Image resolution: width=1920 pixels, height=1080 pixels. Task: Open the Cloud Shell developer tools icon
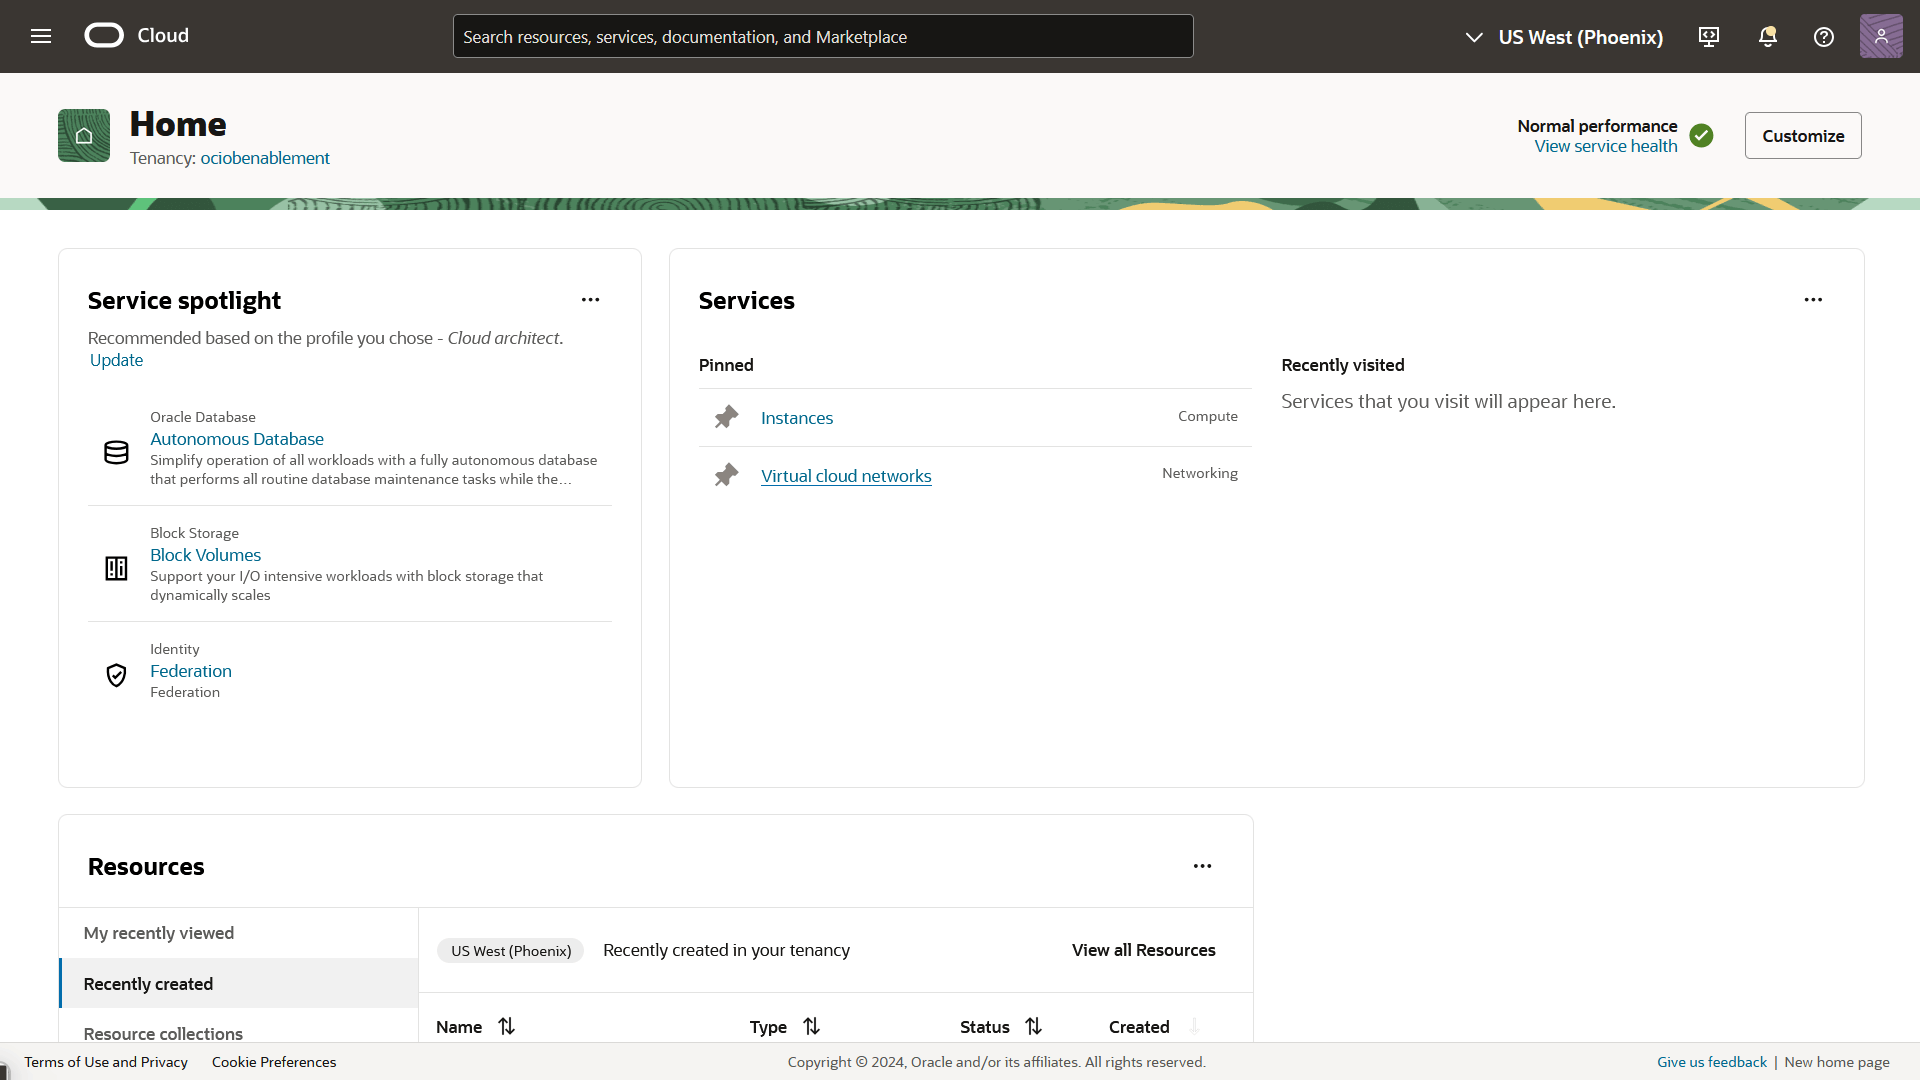tap(1709, 37)
